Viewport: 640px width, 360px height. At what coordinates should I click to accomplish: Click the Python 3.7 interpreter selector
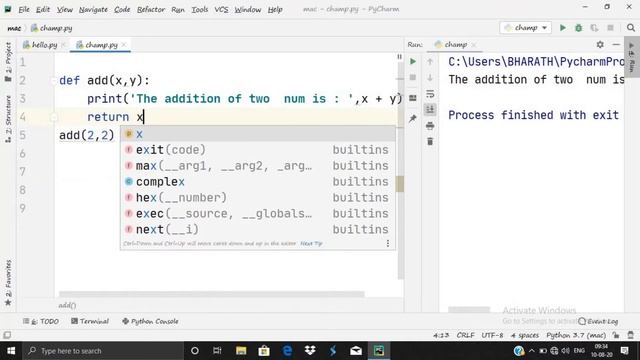click(576, 335)
